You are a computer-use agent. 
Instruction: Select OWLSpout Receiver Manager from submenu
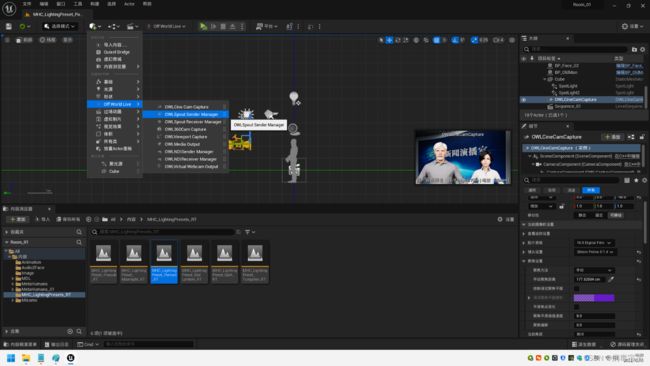185,122
